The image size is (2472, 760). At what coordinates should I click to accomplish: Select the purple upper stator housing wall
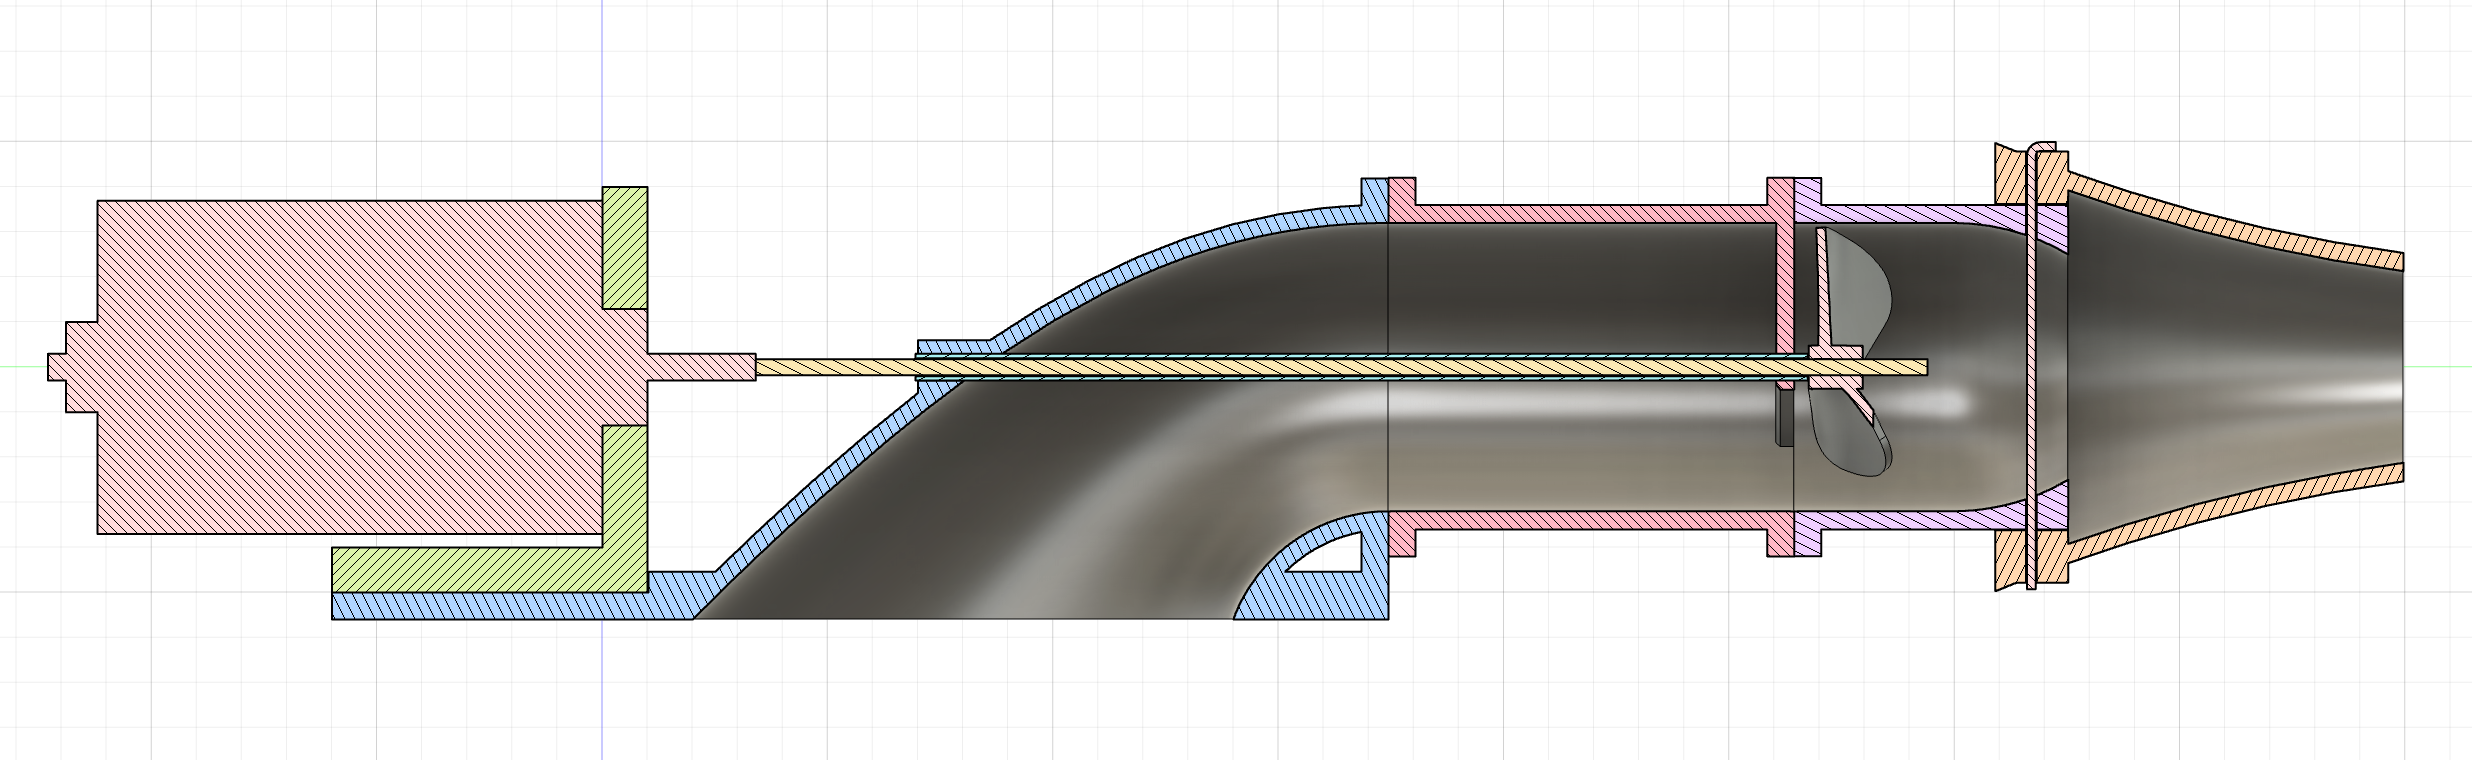pyautogui.click(x=1900, y=213)
